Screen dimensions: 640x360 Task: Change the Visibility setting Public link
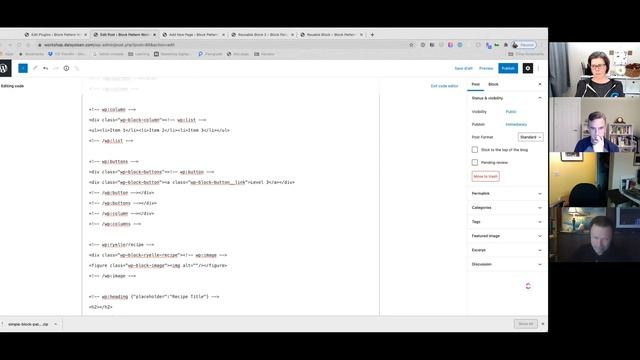tap(511, 111)
